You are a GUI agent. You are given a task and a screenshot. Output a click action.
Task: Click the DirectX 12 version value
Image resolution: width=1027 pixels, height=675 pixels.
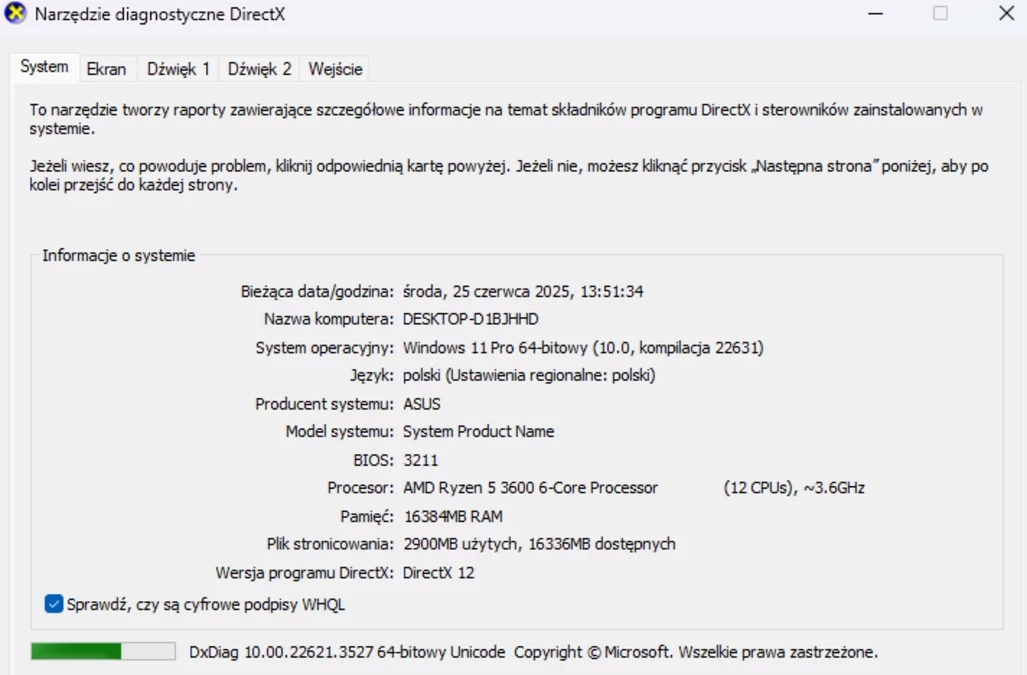click(x=438, y=572)
